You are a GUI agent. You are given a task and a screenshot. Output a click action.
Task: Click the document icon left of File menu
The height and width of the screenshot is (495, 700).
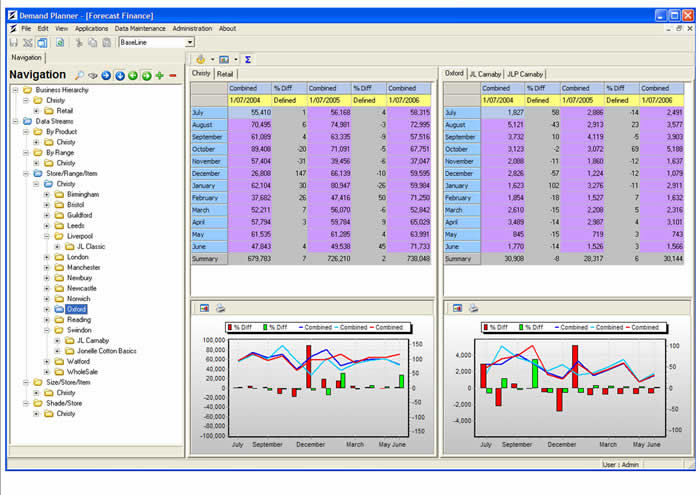pos(13,29)
